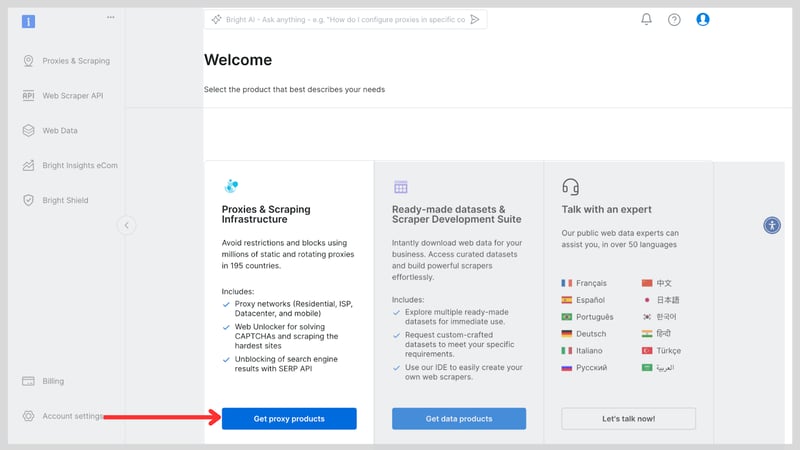
Task: Click Get data products button
Action: click(459, 418)
